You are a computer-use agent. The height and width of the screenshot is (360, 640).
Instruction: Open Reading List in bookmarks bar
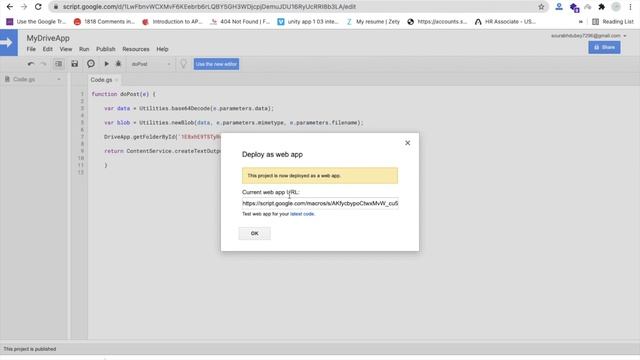(x=613, y=22)
